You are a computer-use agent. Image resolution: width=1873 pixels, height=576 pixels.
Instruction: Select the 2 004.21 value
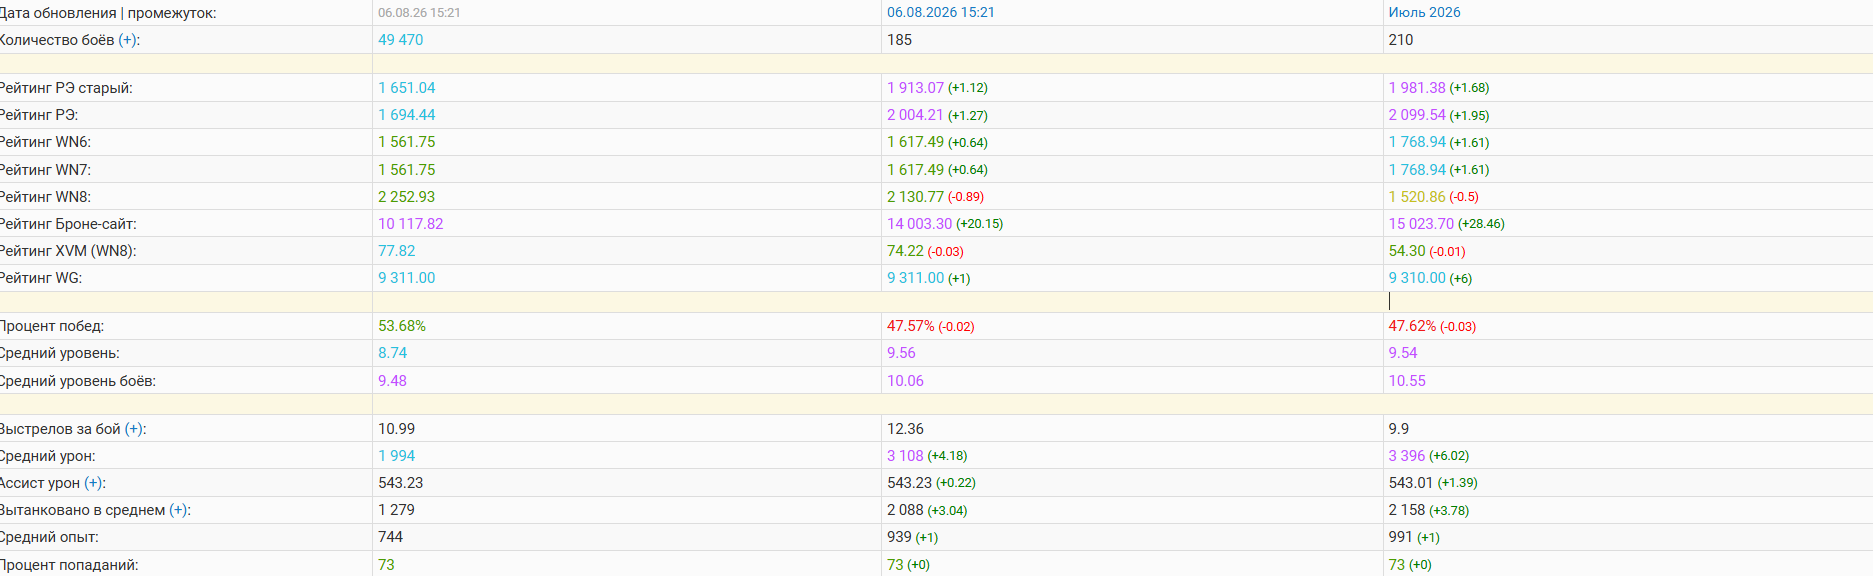[915, 115]
